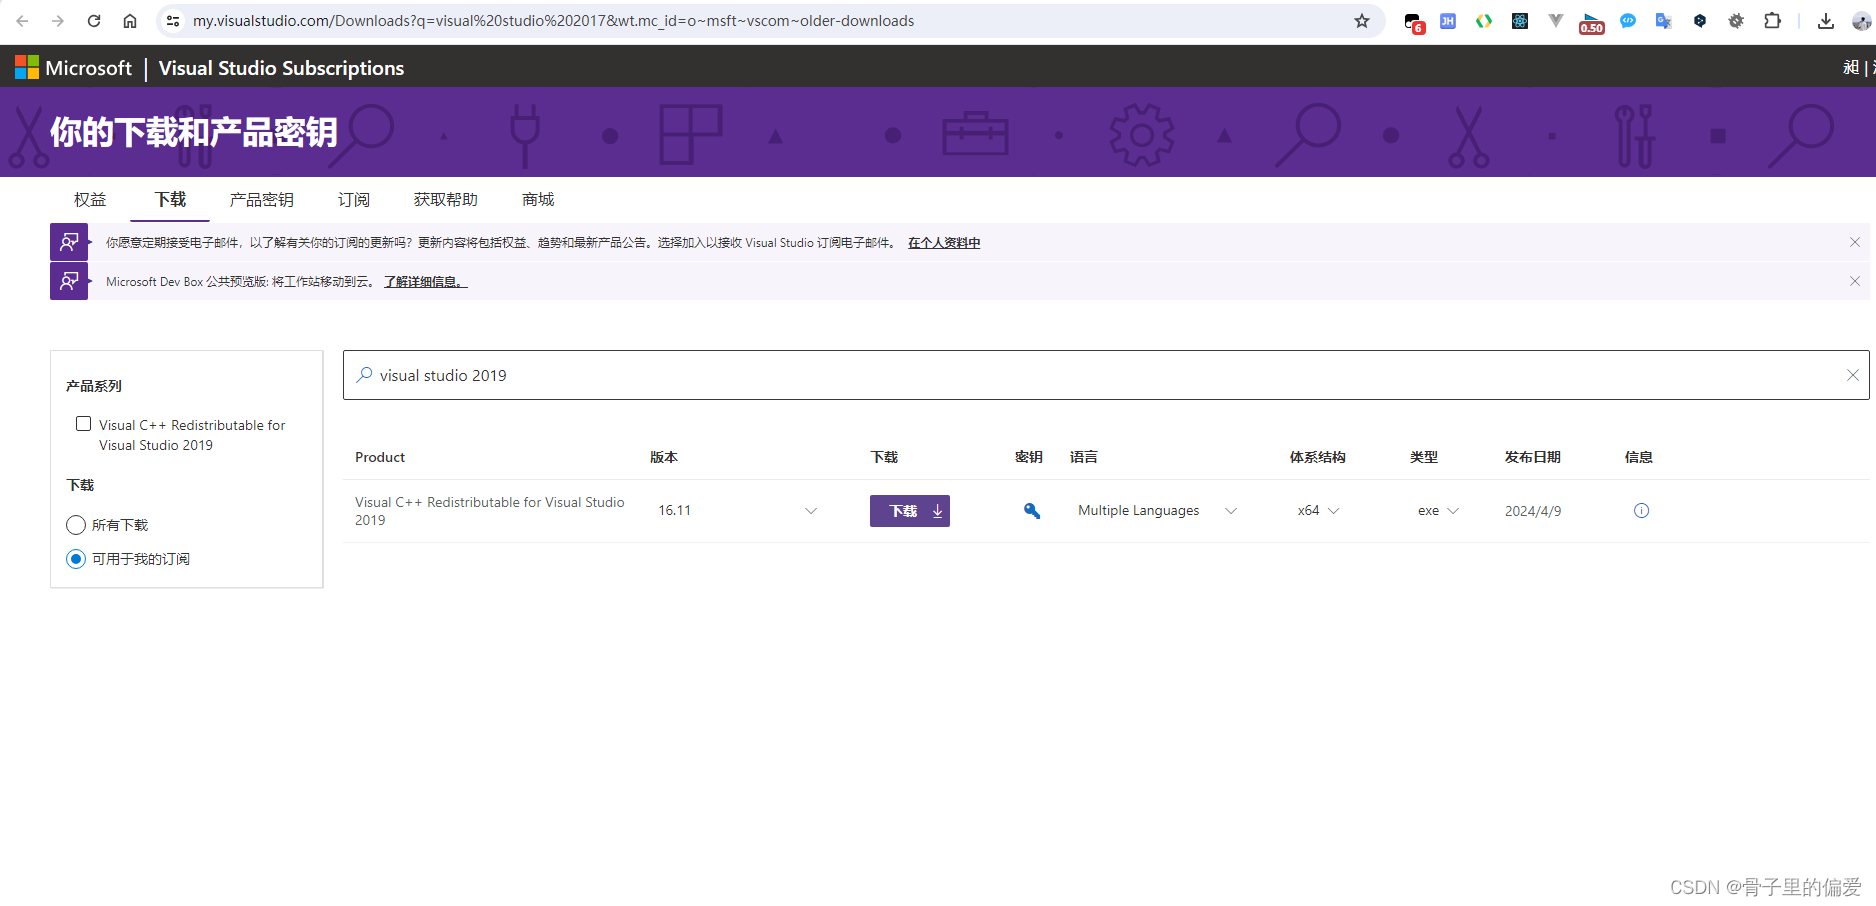Click the purple 下载 download button
1876x906 pixels.
910,511
